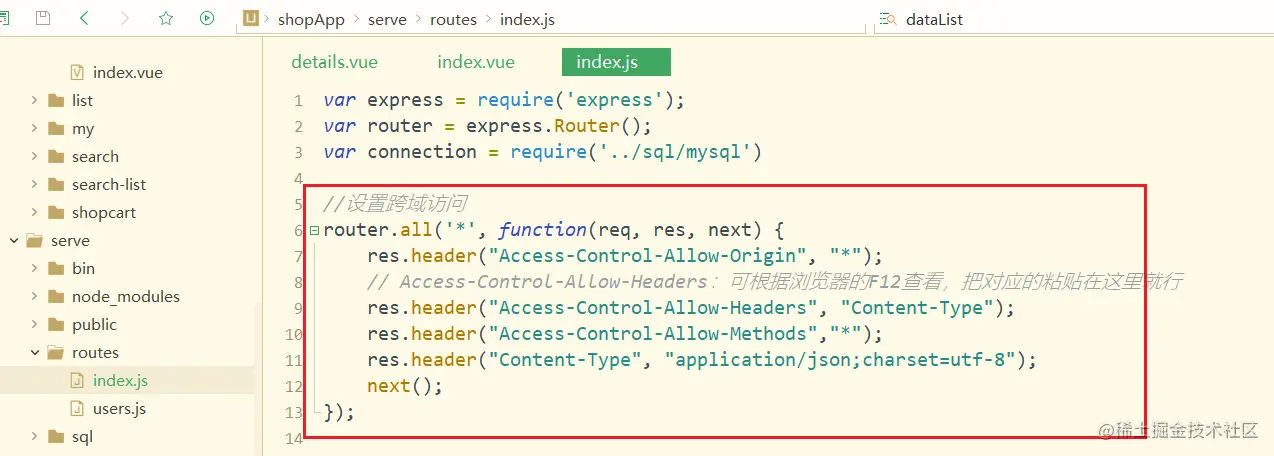Expand the my folder arrow

[x=34, y=128]
